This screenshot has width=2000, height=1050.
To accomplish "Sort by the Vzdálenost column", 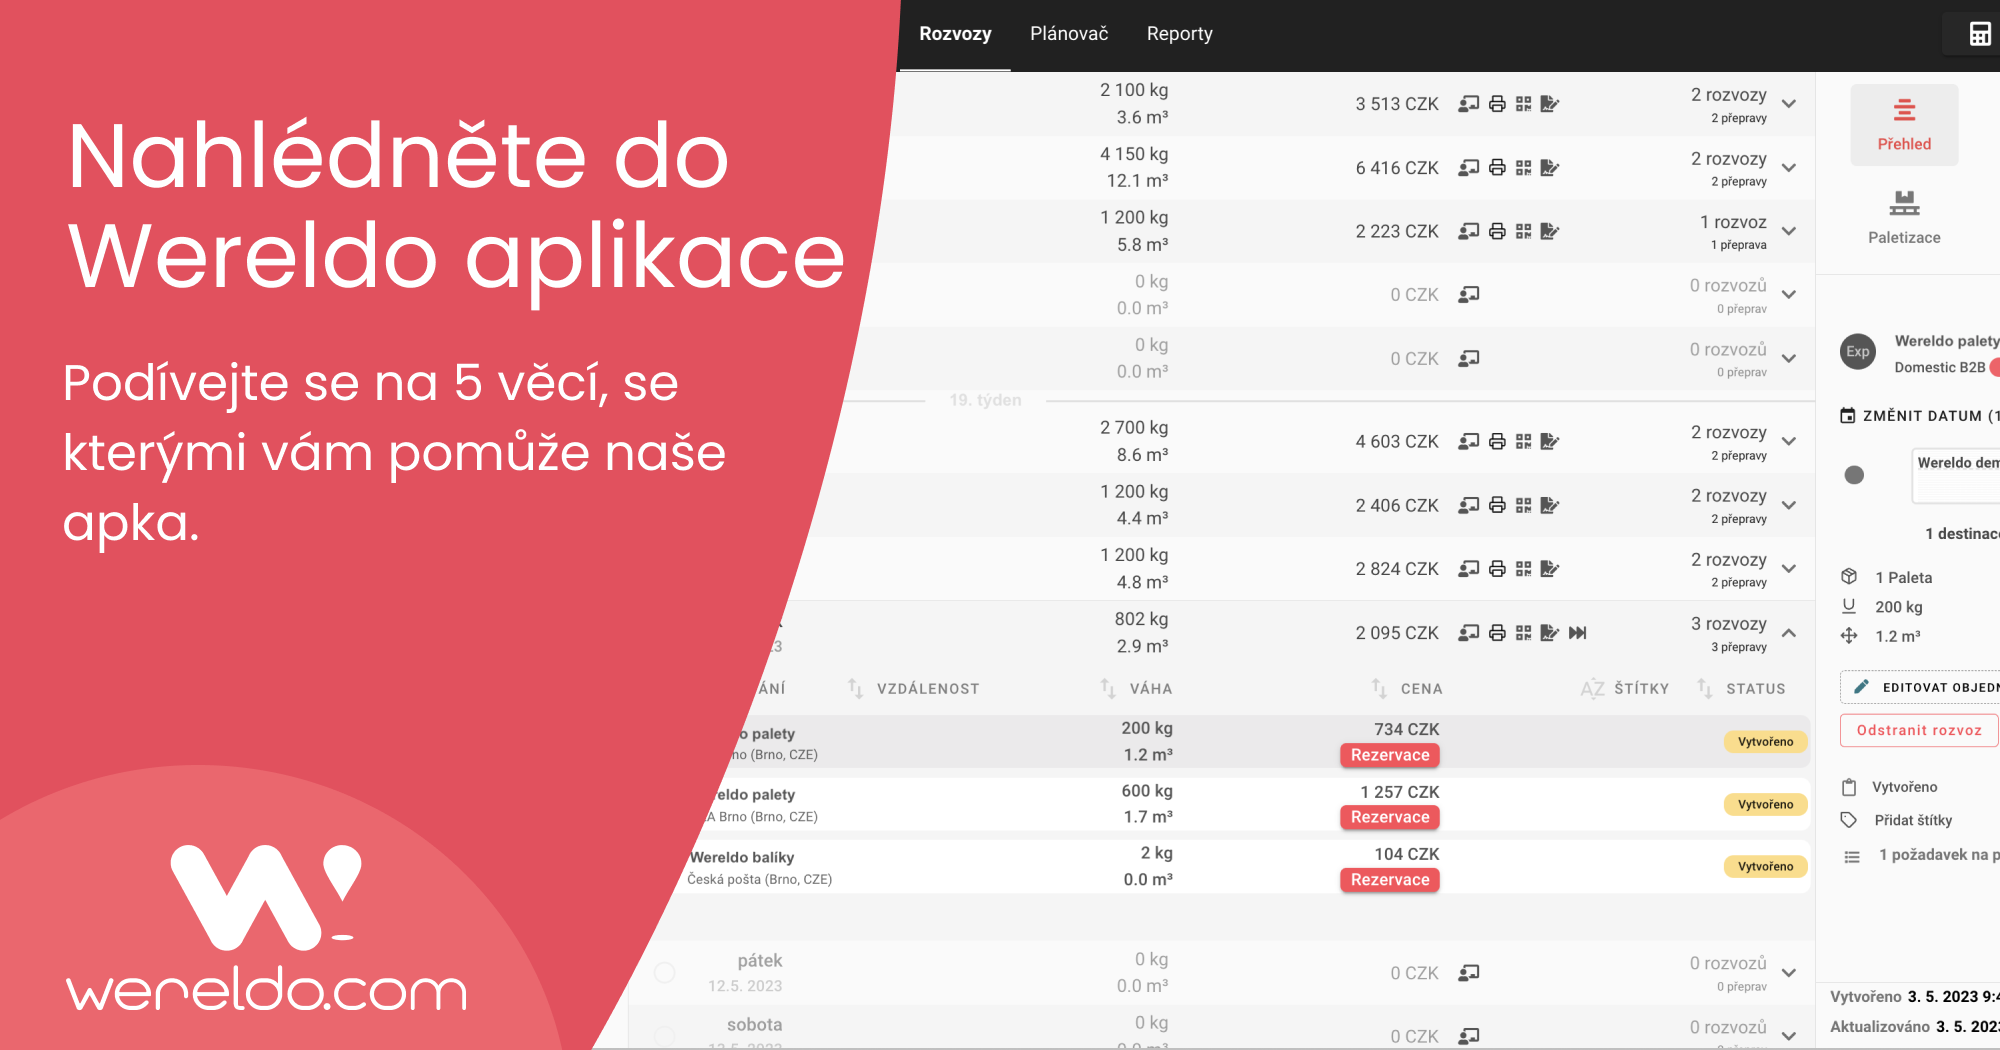I will pyautogui.click(x=913, y=689).
